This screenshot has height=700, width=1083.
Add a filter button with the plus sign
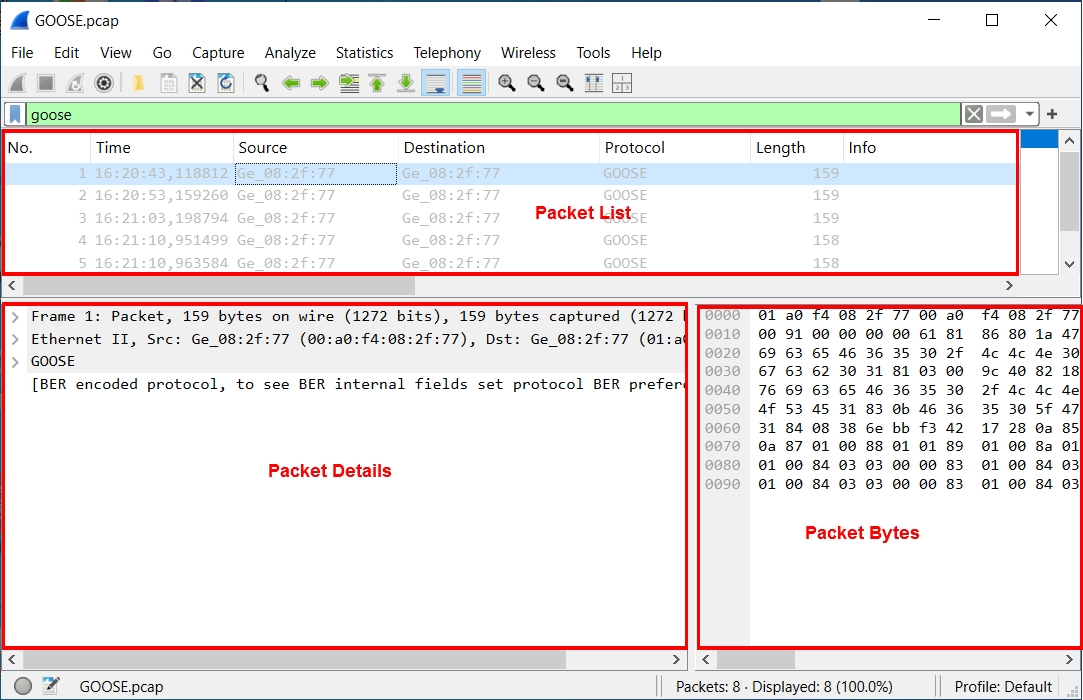(x=1052, y=114)
